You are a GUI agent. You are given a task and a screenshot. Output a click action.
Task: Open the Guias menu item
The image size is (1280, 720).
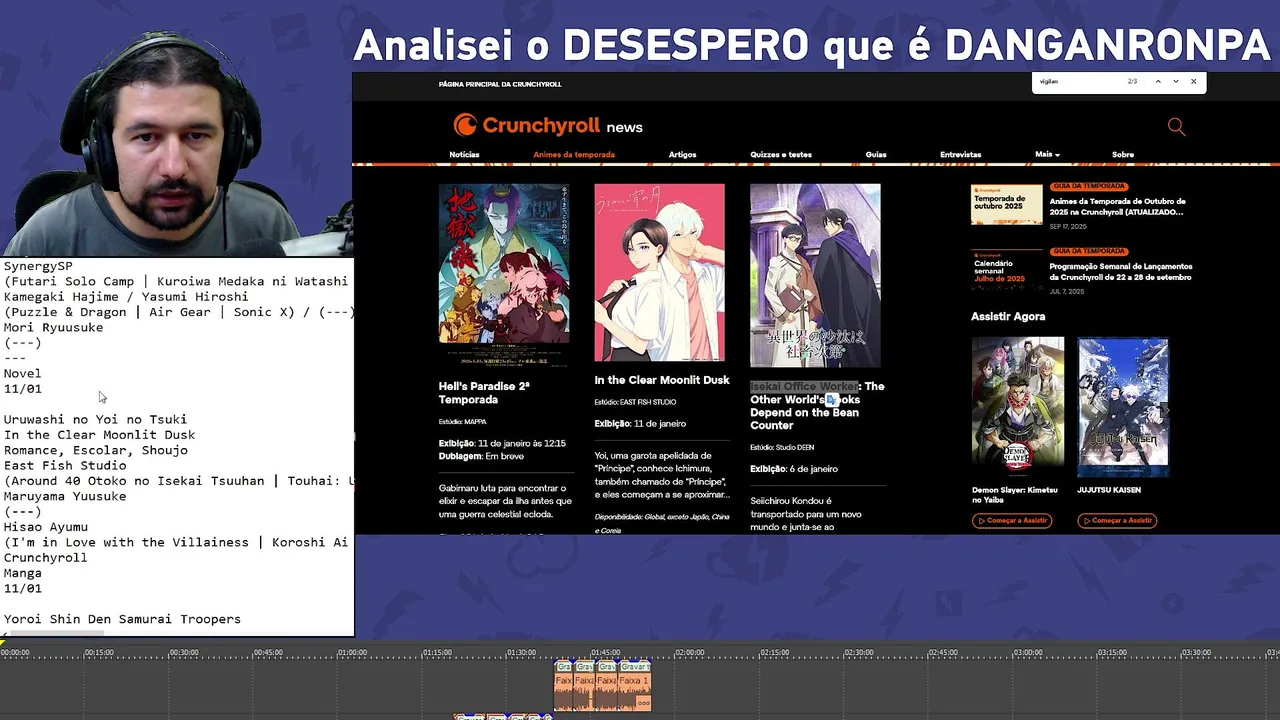[x=876, y=154]
